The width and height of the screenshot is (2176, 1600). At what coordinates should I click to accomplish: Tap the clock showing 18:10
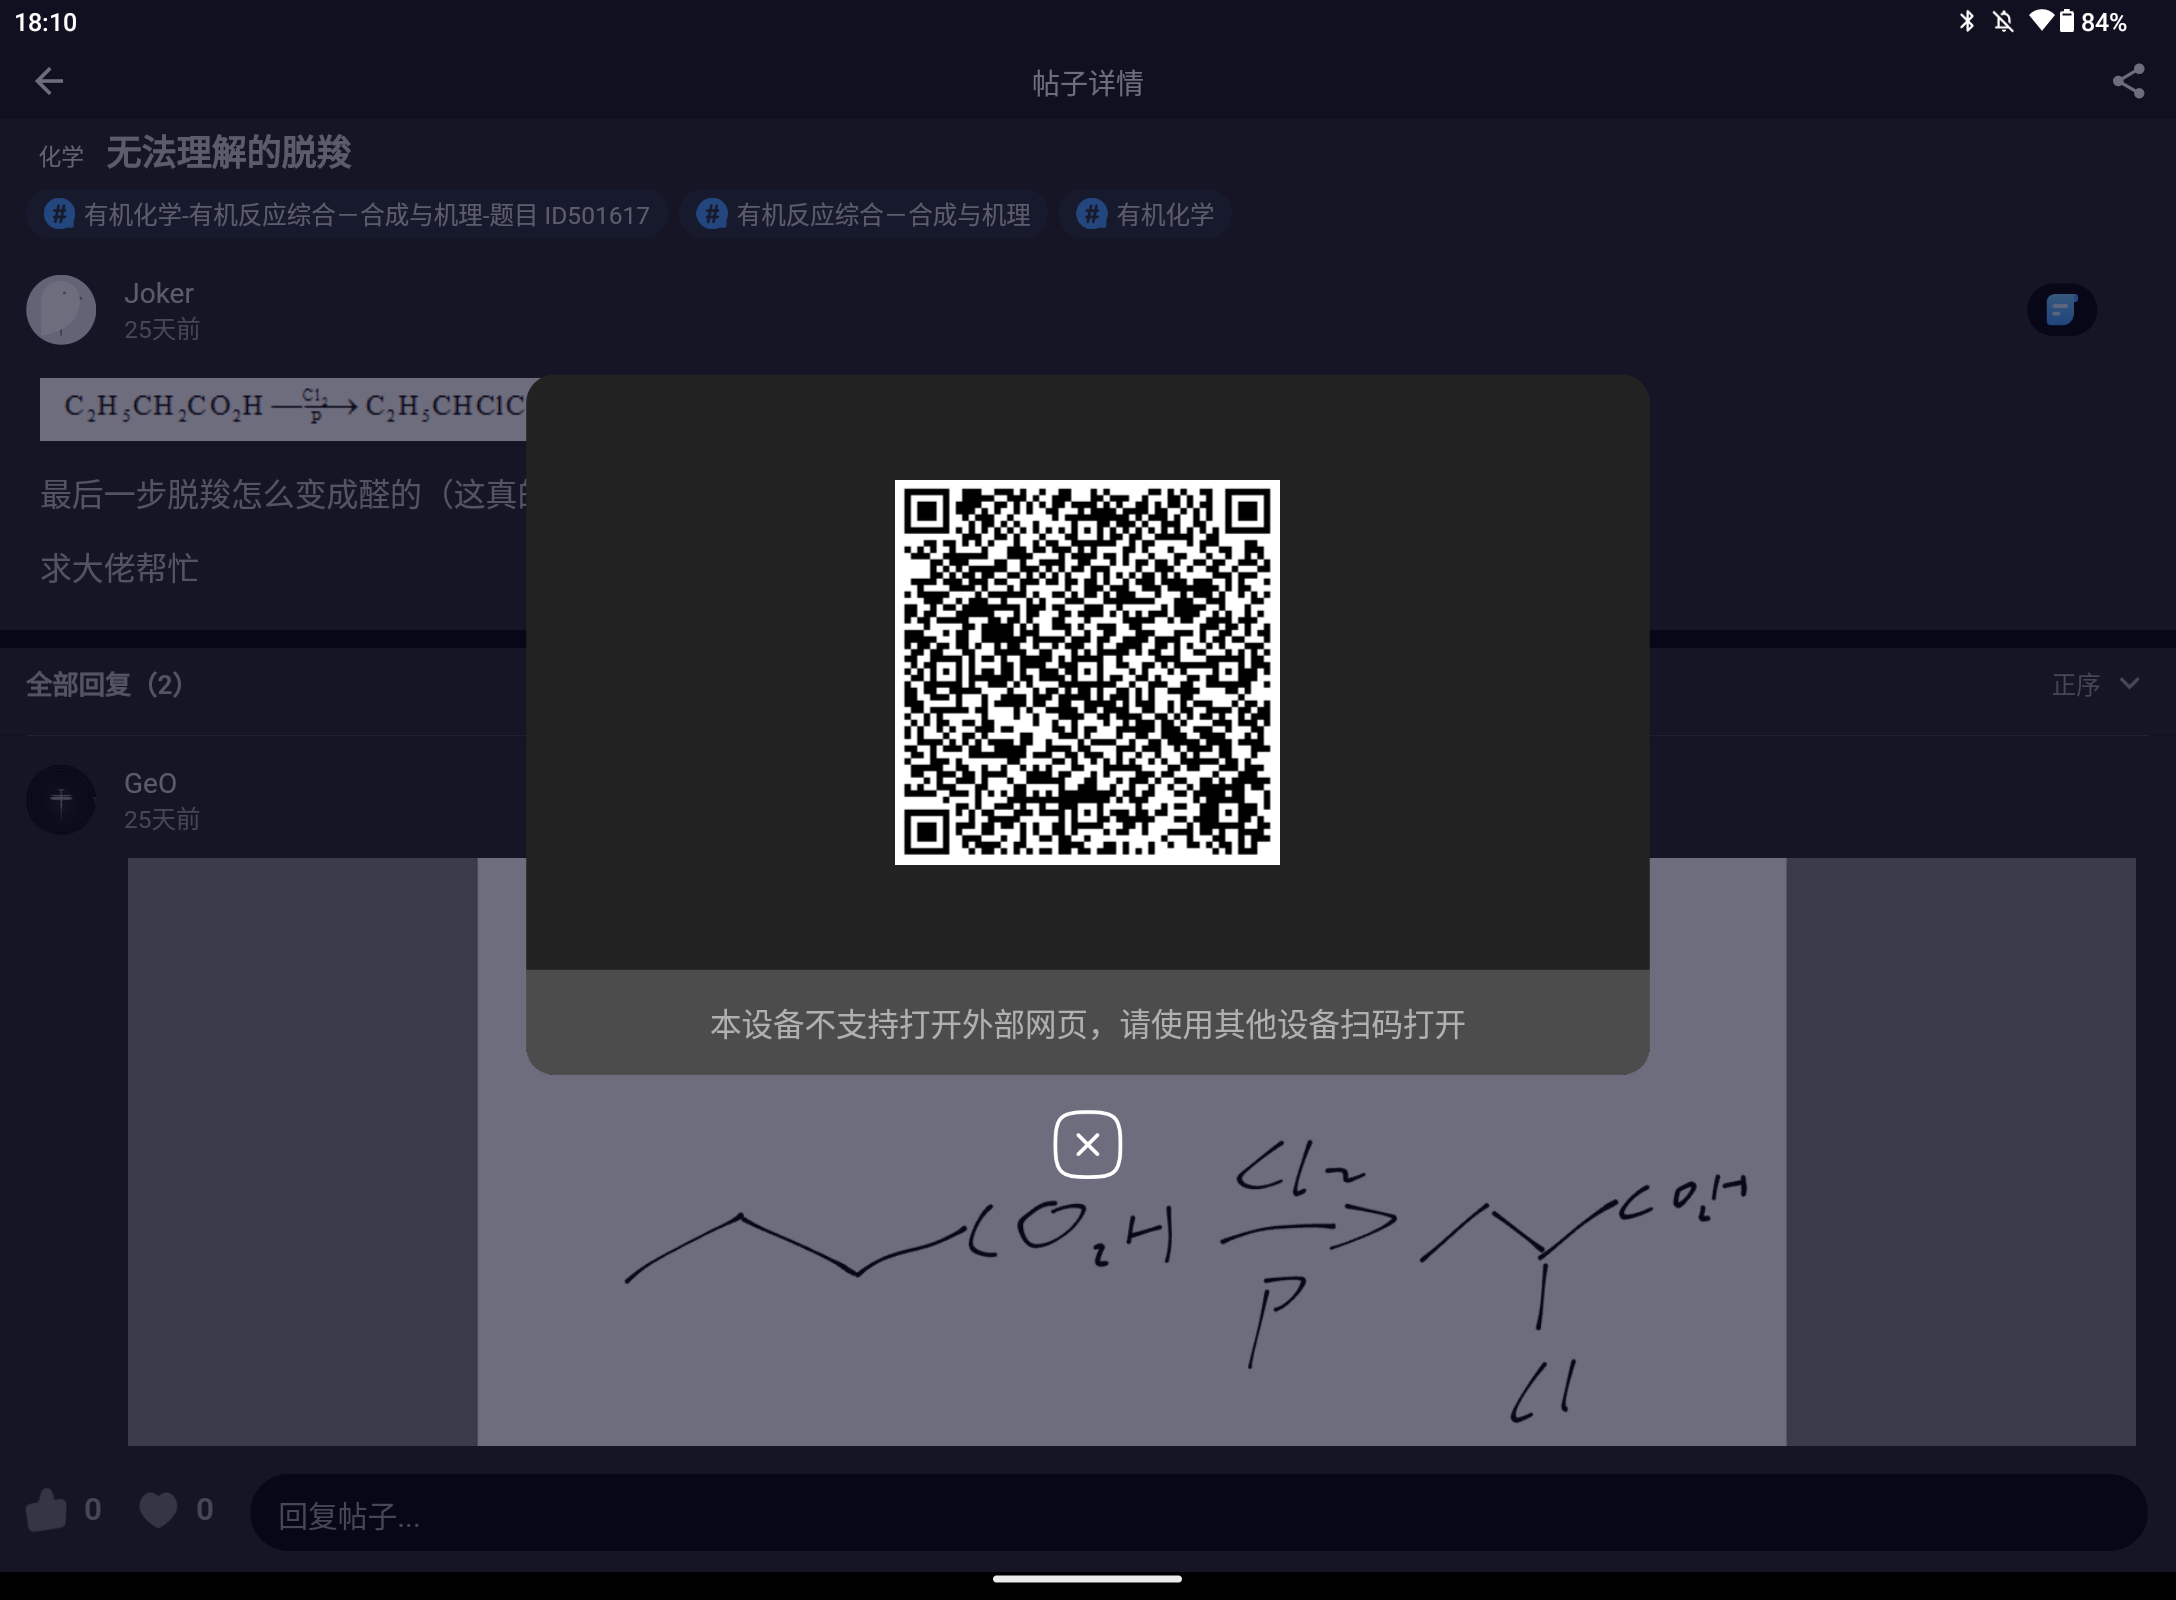click(x=46, y=22)
